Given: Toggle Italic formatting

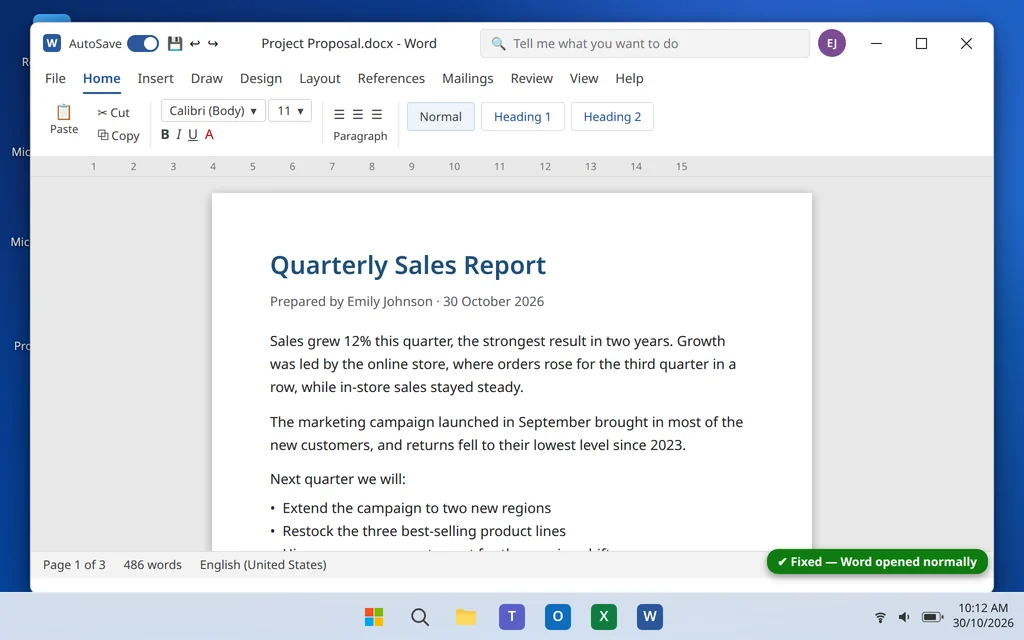Looking at the screenshot, I should [178, 135].
